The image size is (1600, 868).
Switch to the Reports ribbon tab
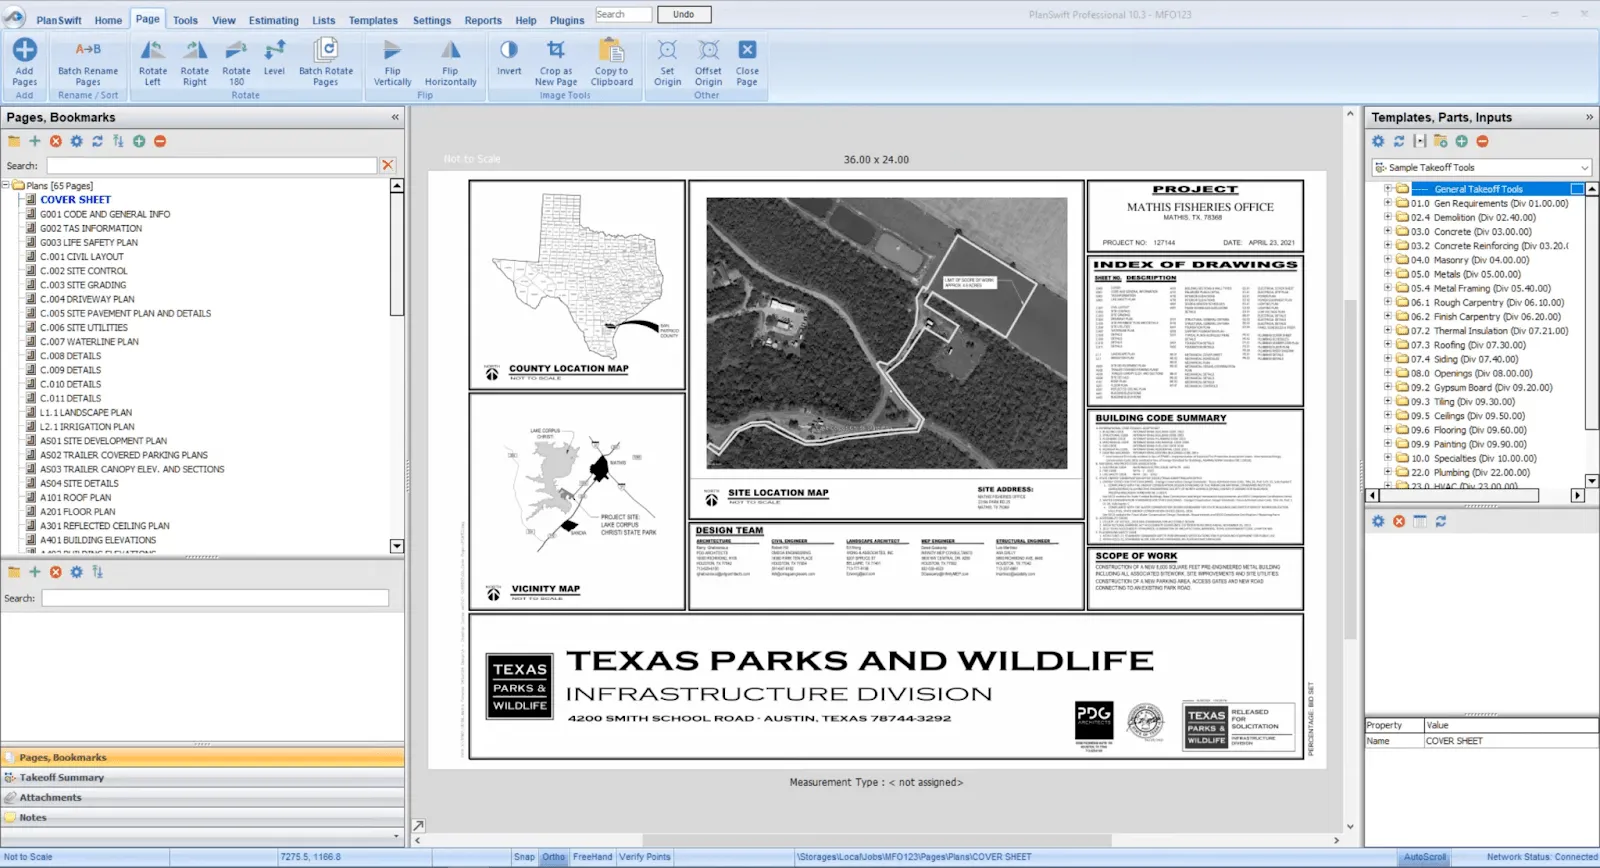click(x=483, y=20)
